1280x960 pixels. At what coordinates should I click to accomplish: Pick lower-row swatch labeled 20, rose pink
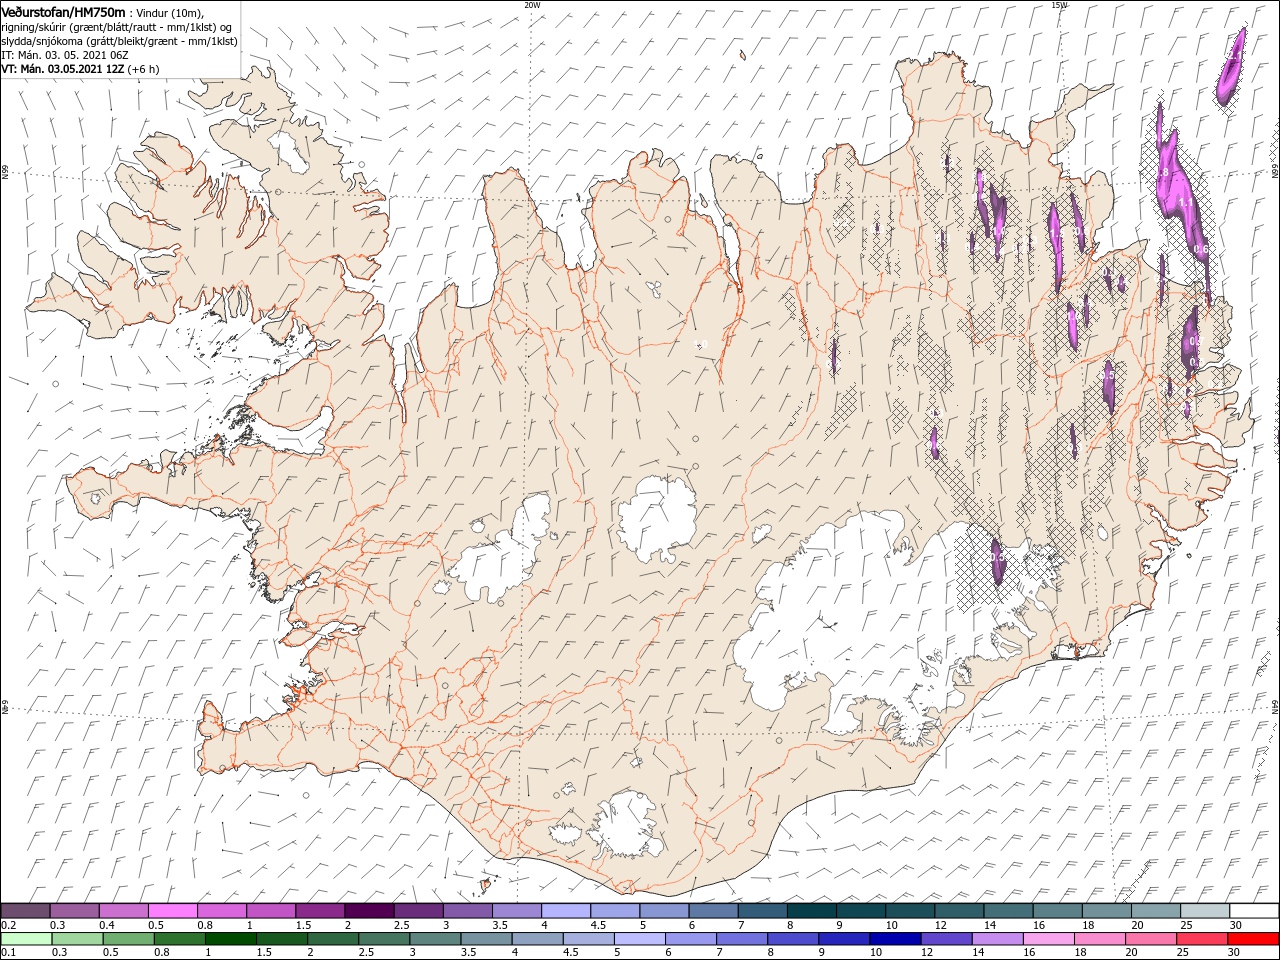[x=1149, y=939]
